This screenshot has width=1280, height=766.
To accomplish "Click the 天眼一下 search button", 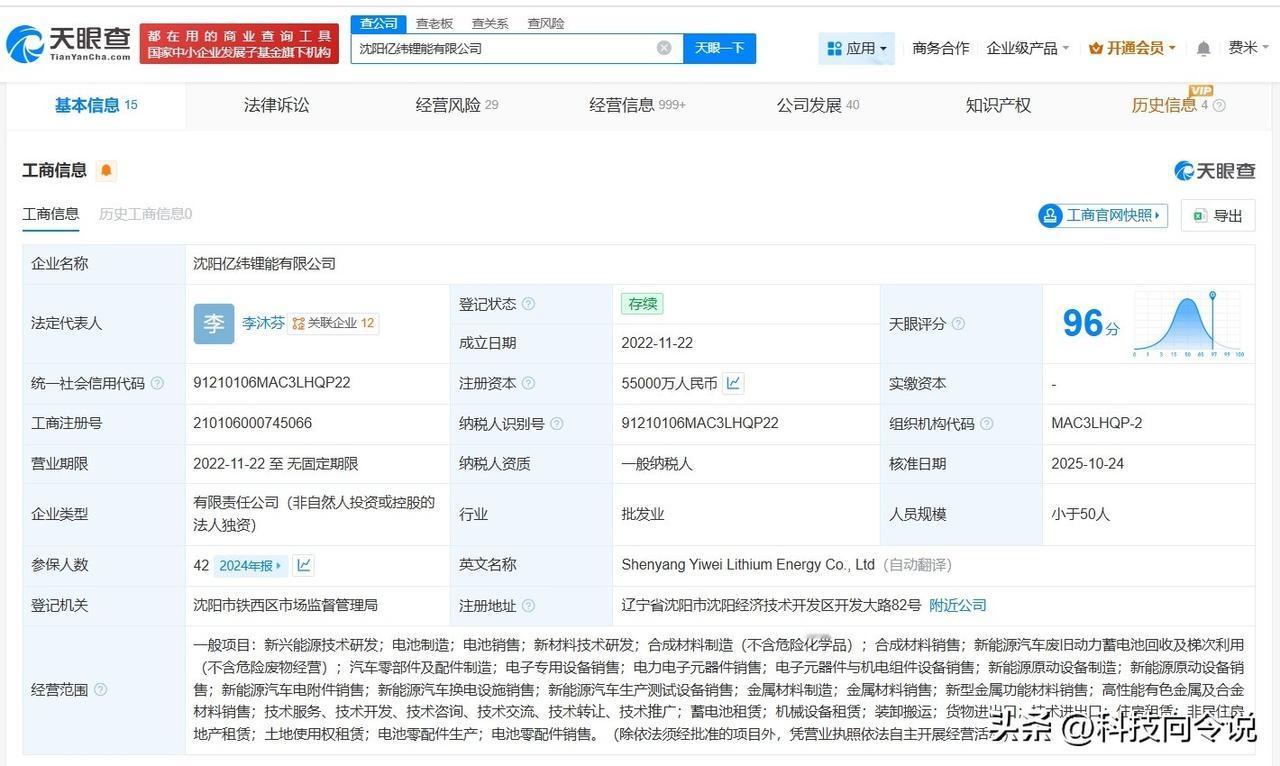I will tap(719, 47).
